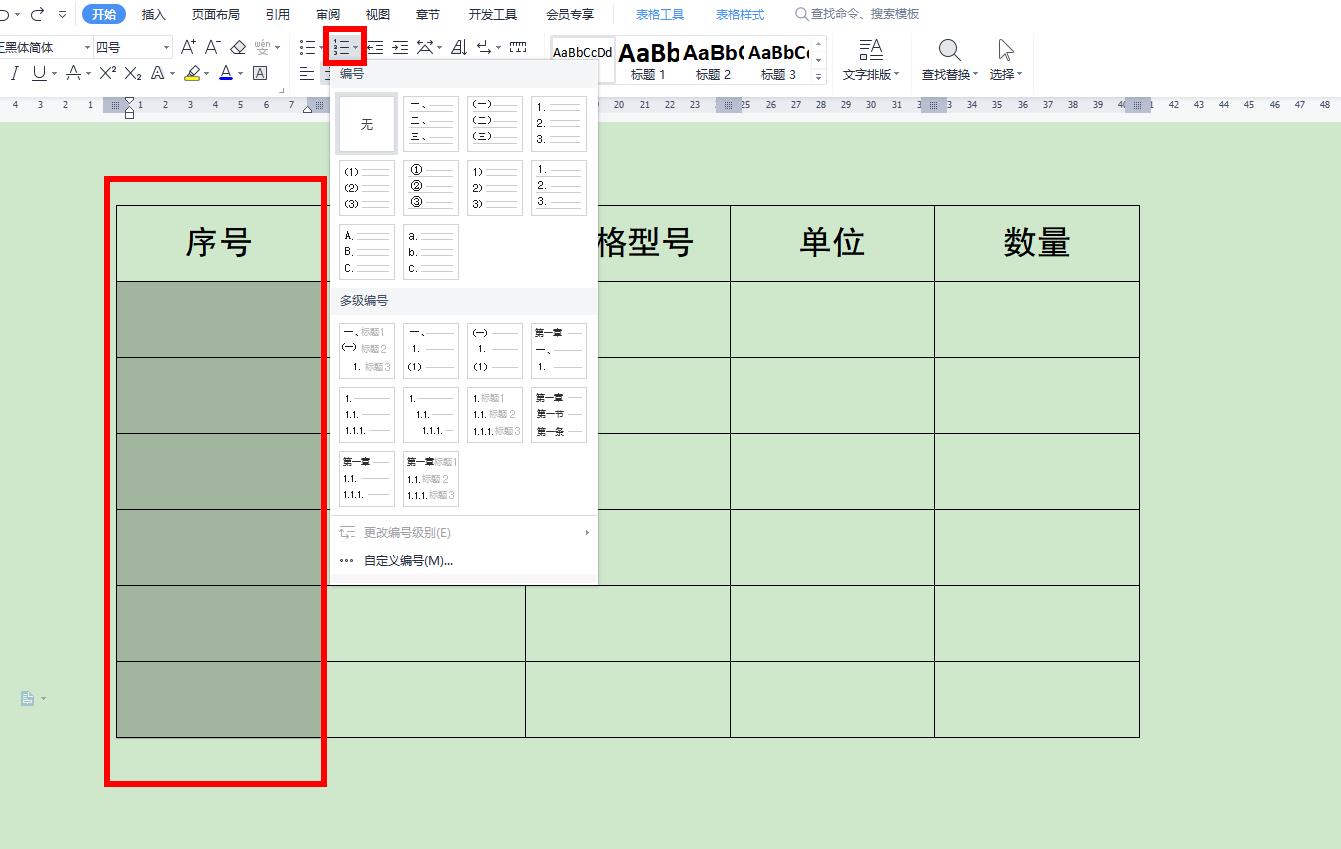
Task: Switch to the 开发工具 tab
Action: 493,14
